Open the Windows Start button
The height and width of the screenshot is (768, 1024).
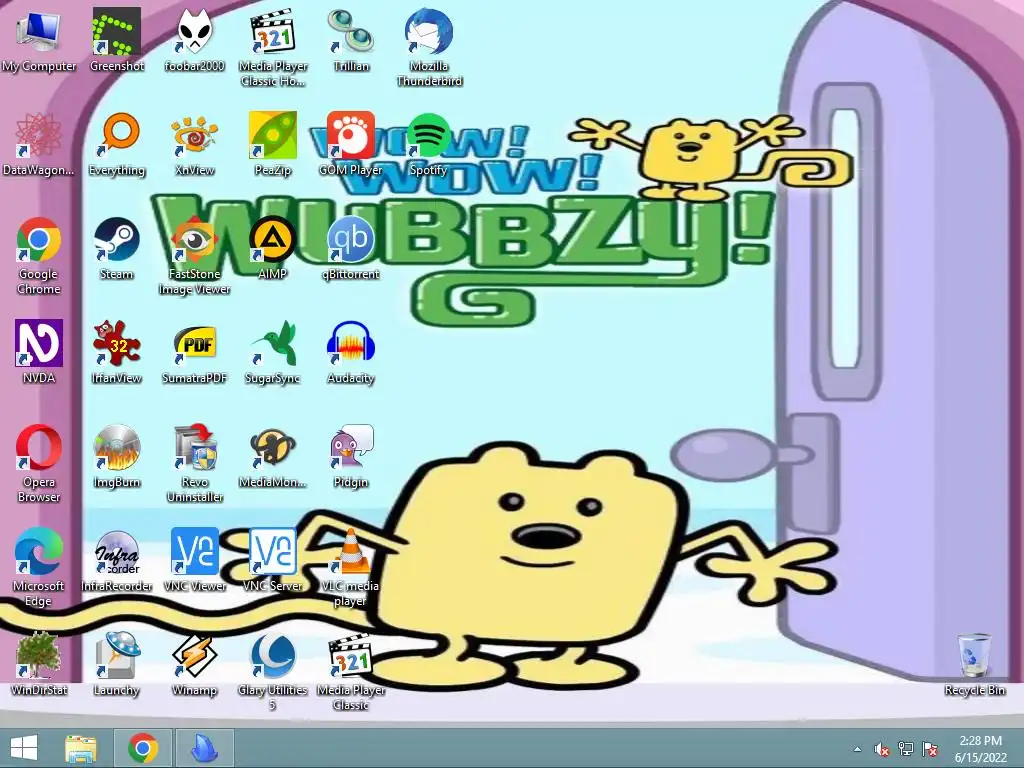(x=24, y=748)
